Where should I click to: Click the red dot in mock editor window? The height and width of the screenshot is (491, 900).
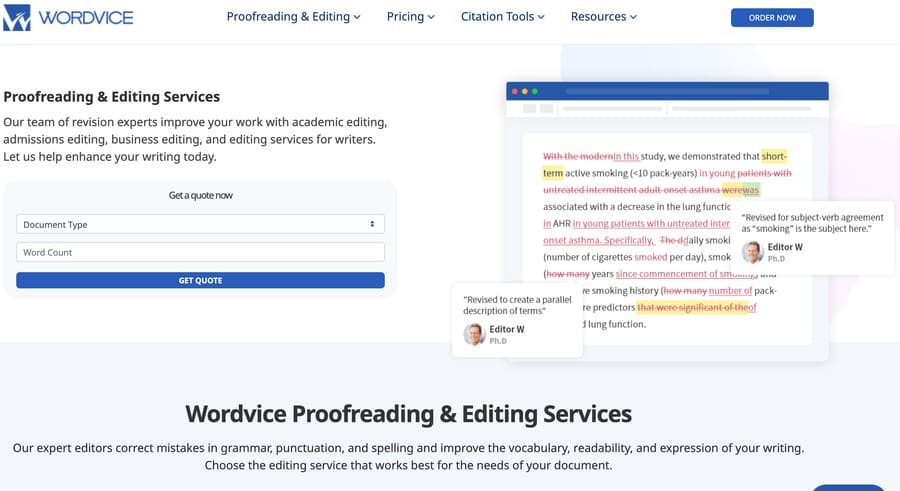515,91
